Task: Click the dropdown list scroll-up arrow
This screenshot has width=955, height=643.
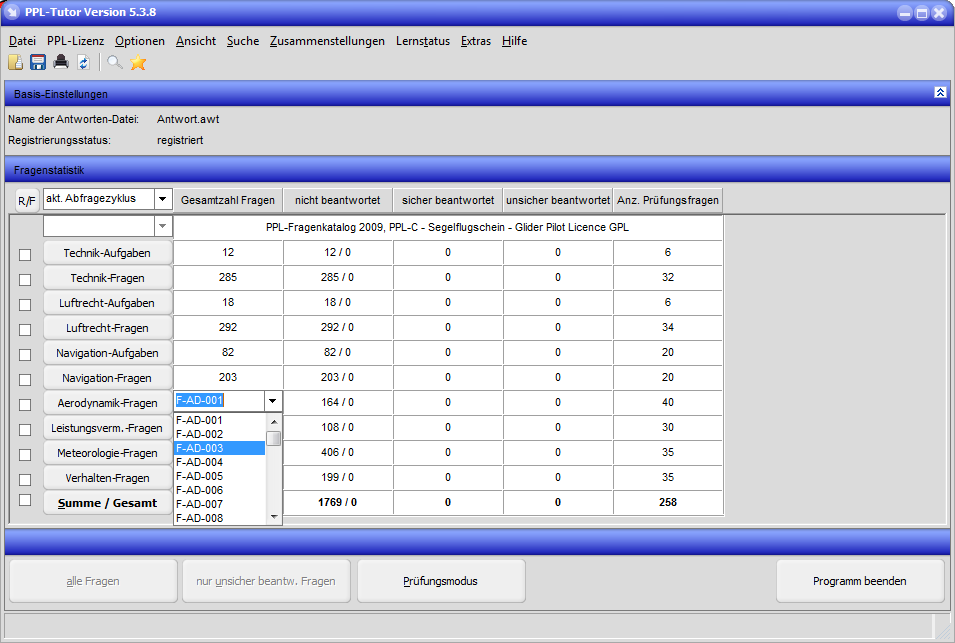Action: pyautogui.click(x=274, y=421)
